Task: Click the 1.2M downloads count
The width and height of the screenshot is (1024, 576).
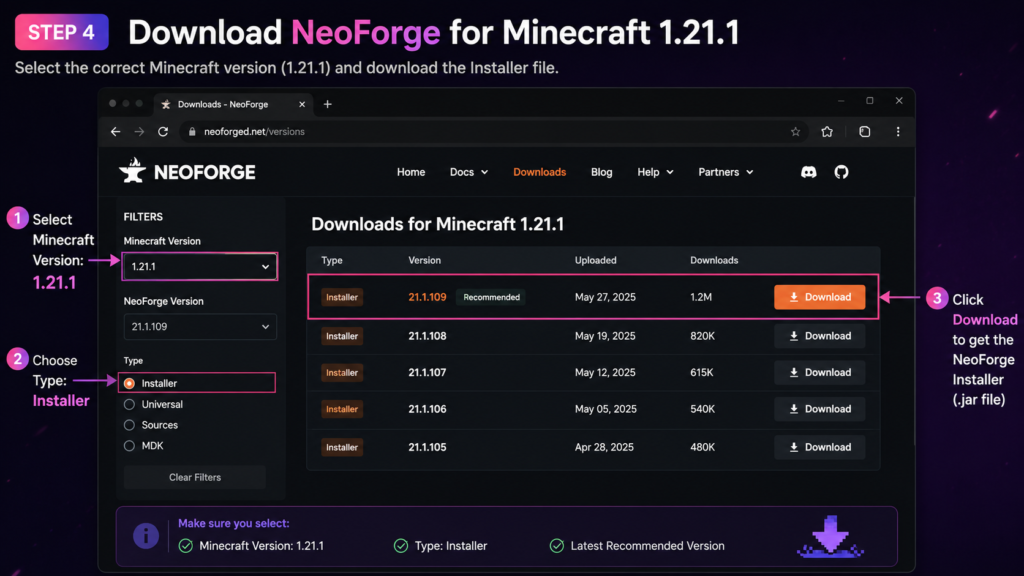Action: click(701, 297)
